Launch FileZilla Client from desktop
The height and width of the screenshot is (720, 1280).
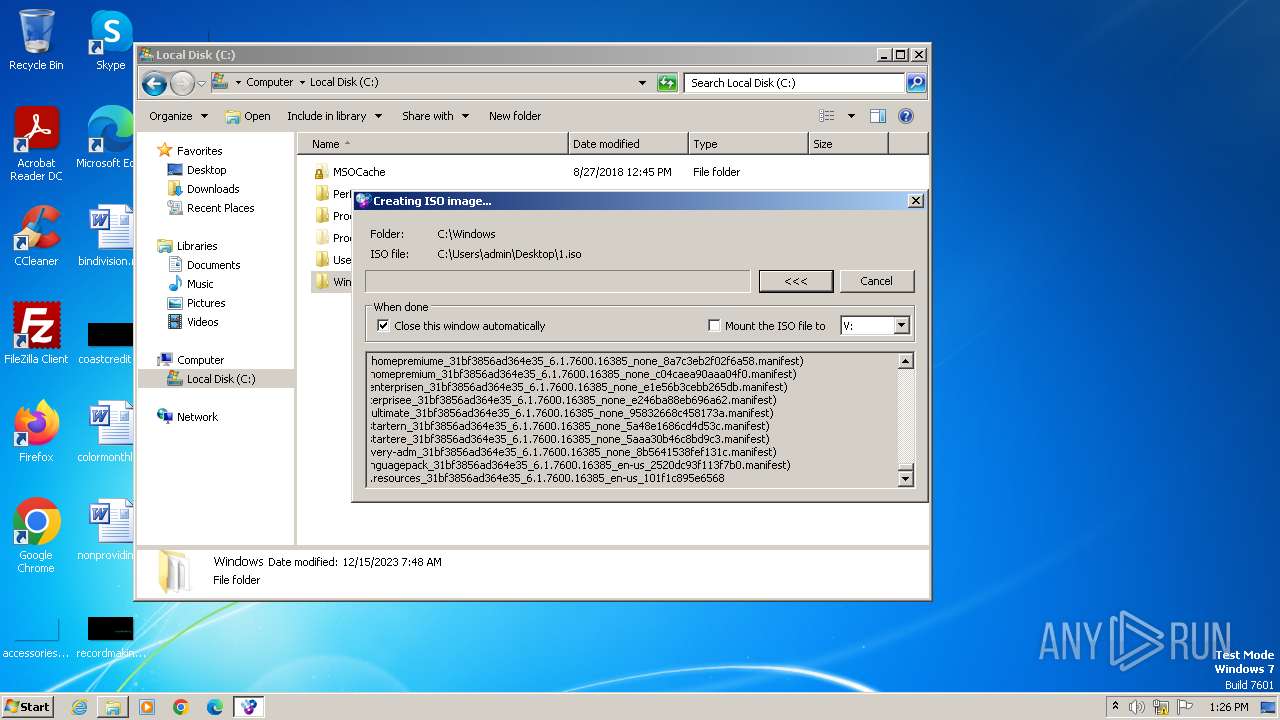[36, 333]
